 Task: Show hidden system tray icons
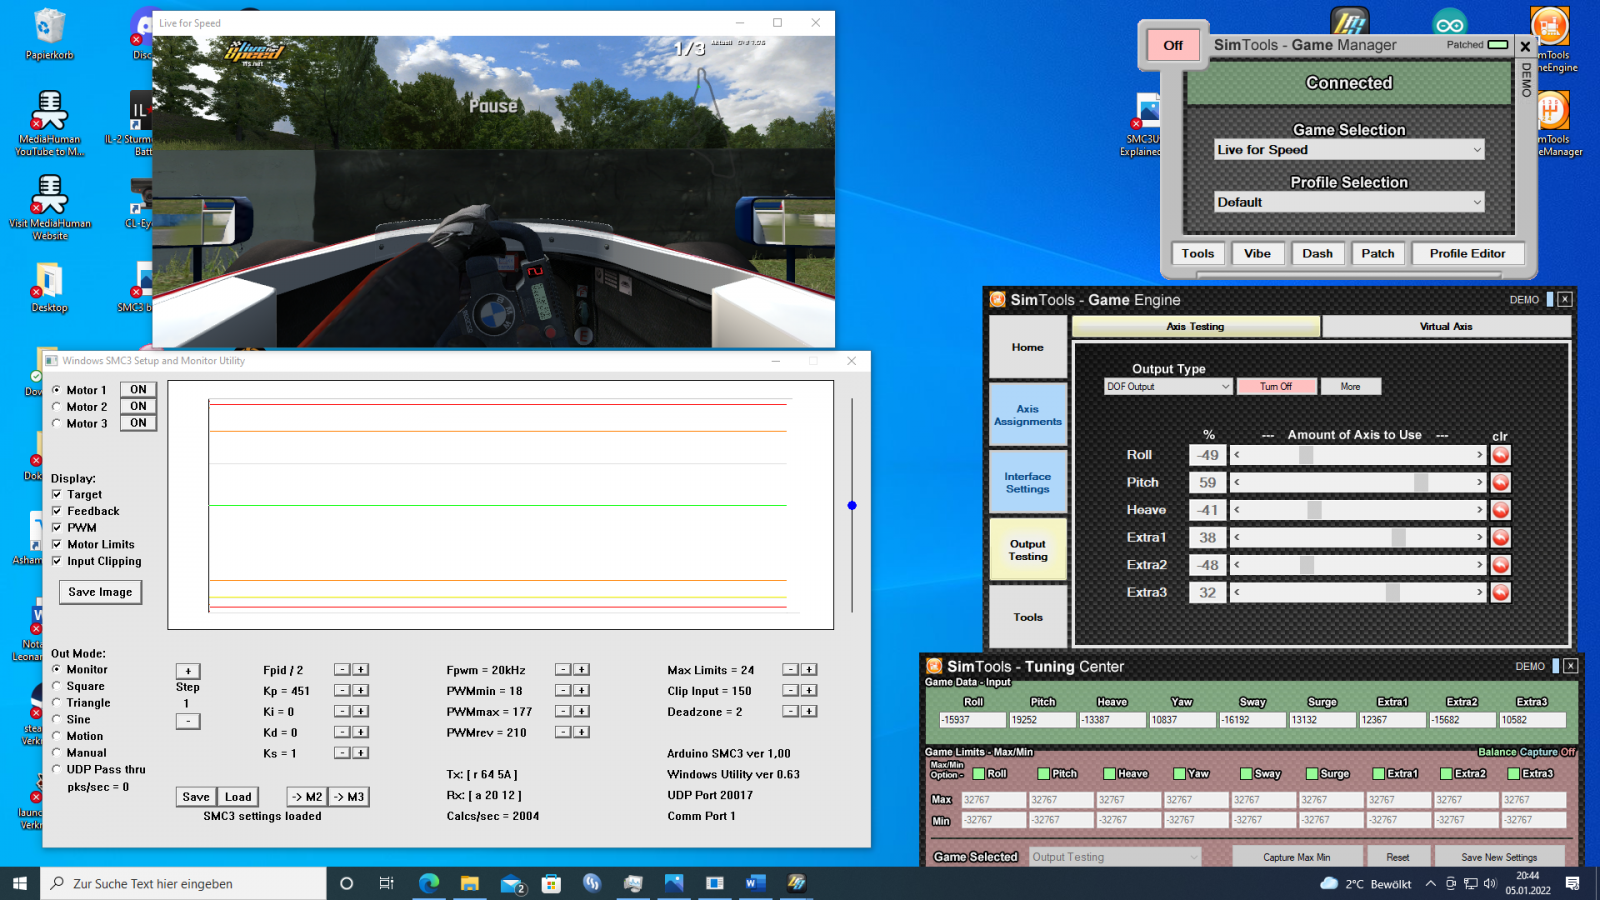(x=1430, y=884)
